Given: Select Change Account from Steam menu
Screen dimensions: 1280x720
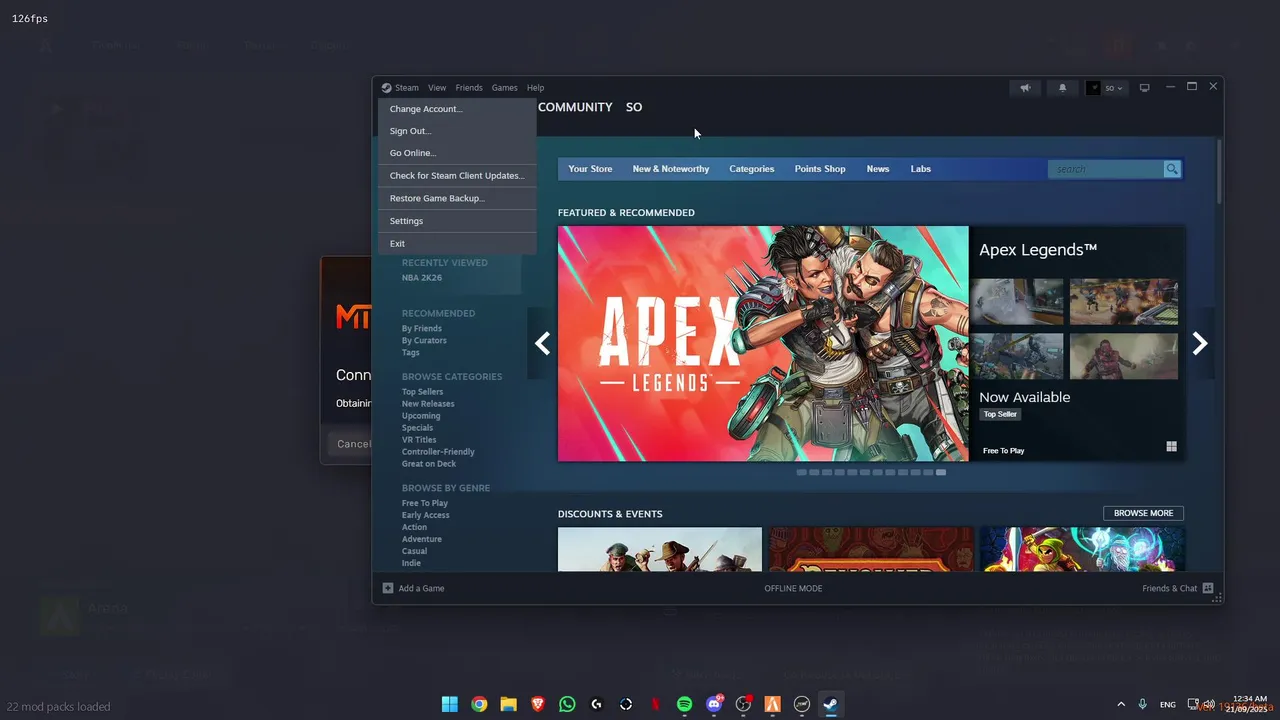Looking at the screenshot, I should click(457, 109).
